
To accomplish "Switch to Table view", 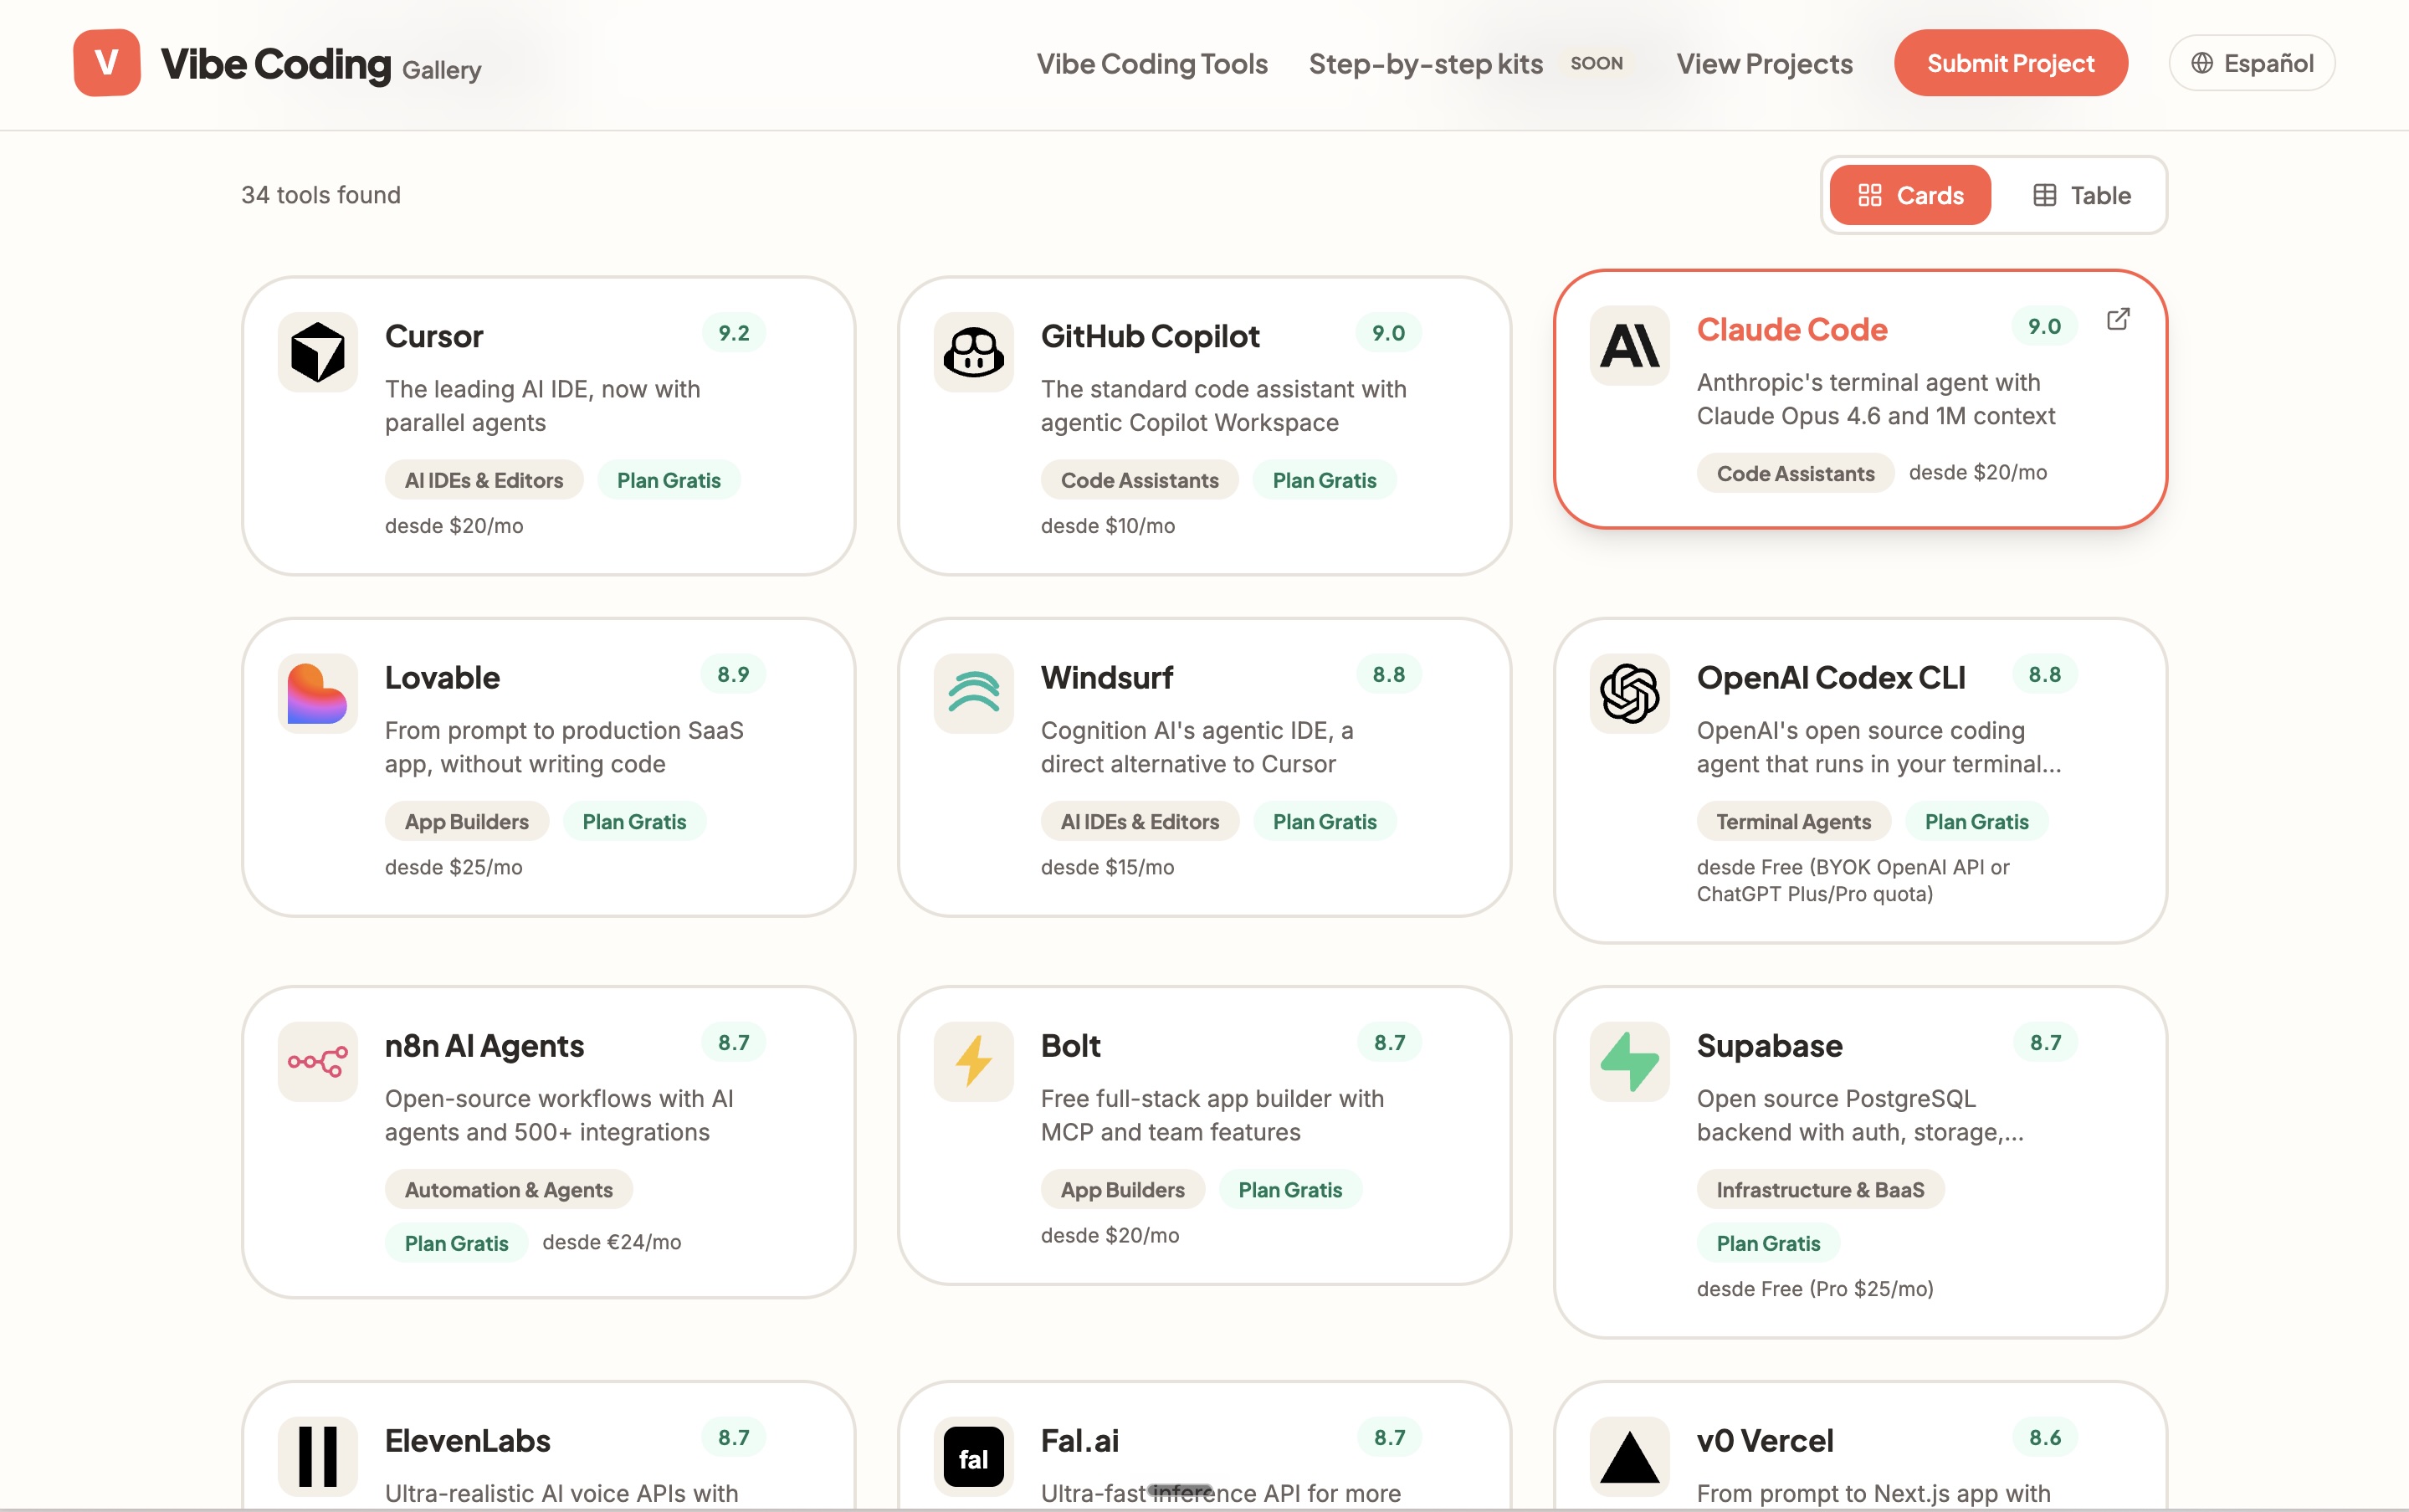I will tap(2082, 195).
